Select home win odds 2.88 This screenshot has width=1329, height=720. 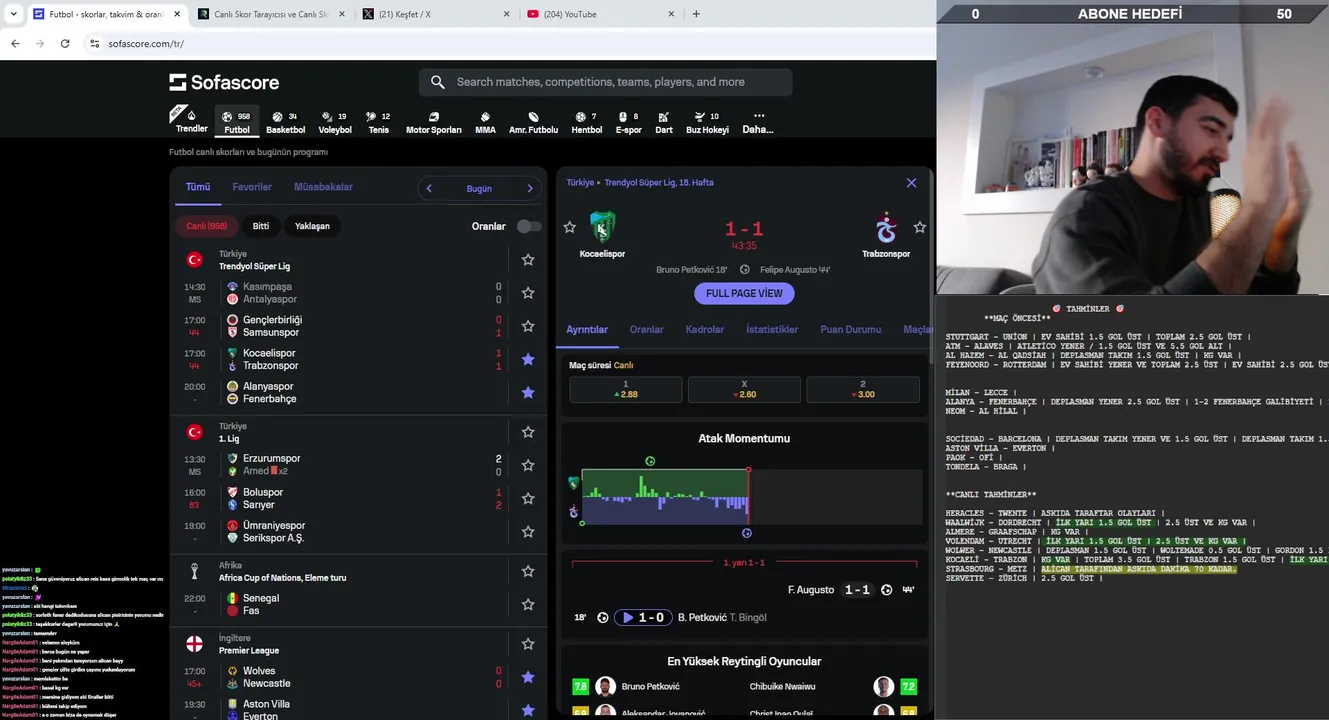pyautogui.click(x=626, y=389)
